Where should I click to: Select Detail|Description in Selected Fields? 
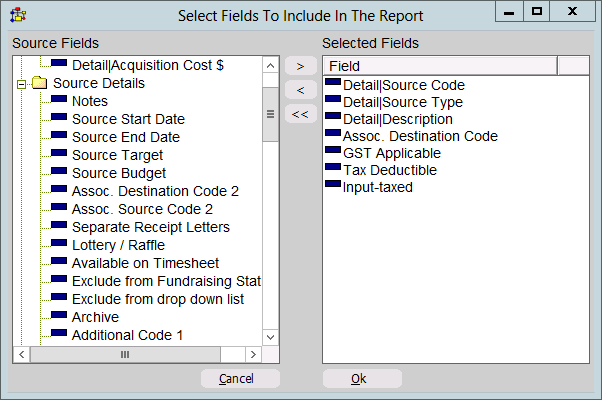(398, 119)
